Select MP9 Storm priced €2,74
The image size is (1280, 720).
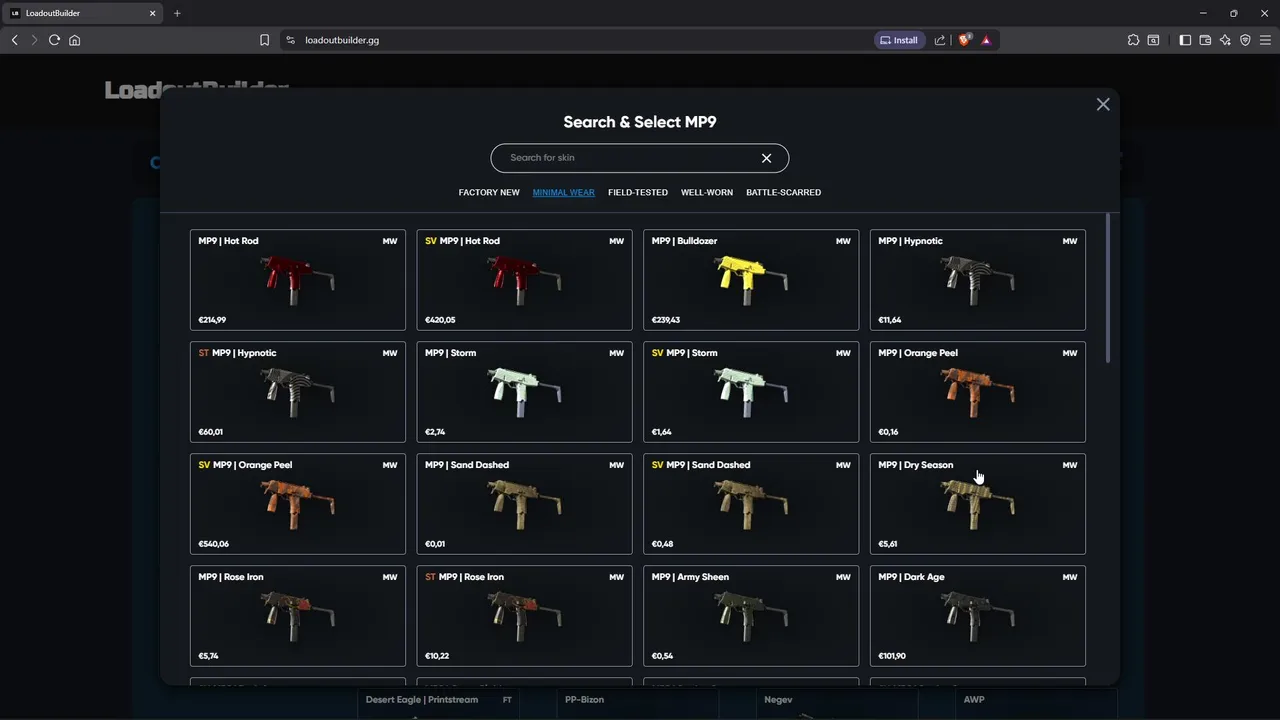pos(524,392)
